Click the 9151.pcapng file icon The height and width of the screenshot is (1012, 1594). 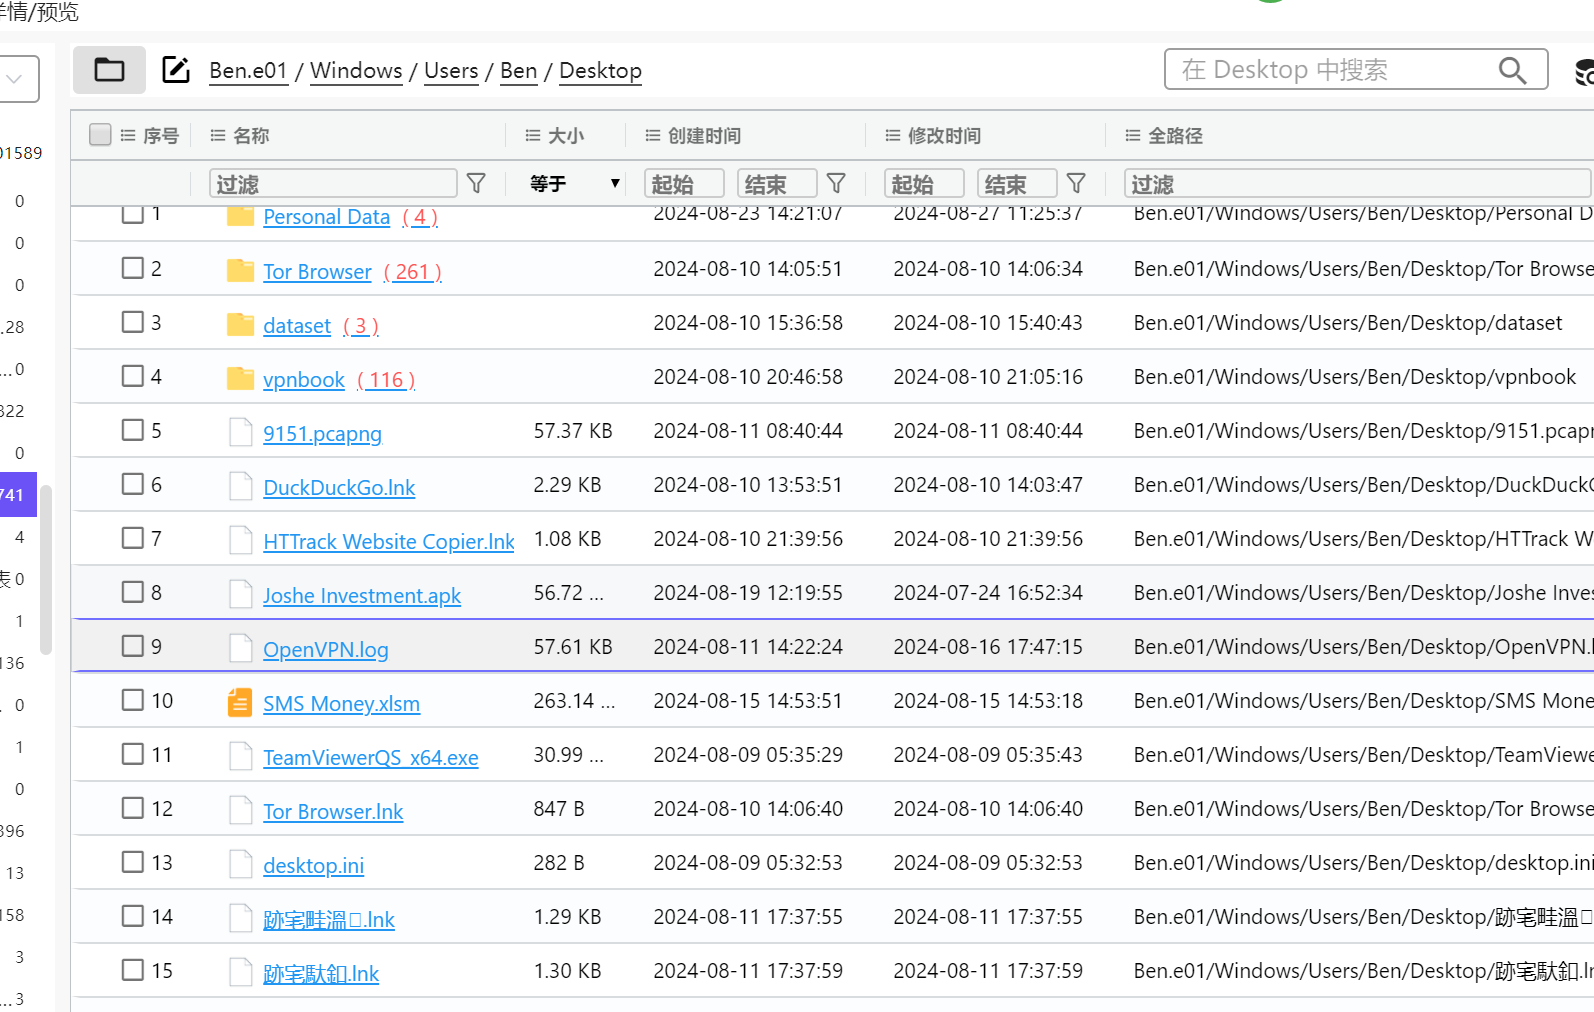[x=240, y=432]
